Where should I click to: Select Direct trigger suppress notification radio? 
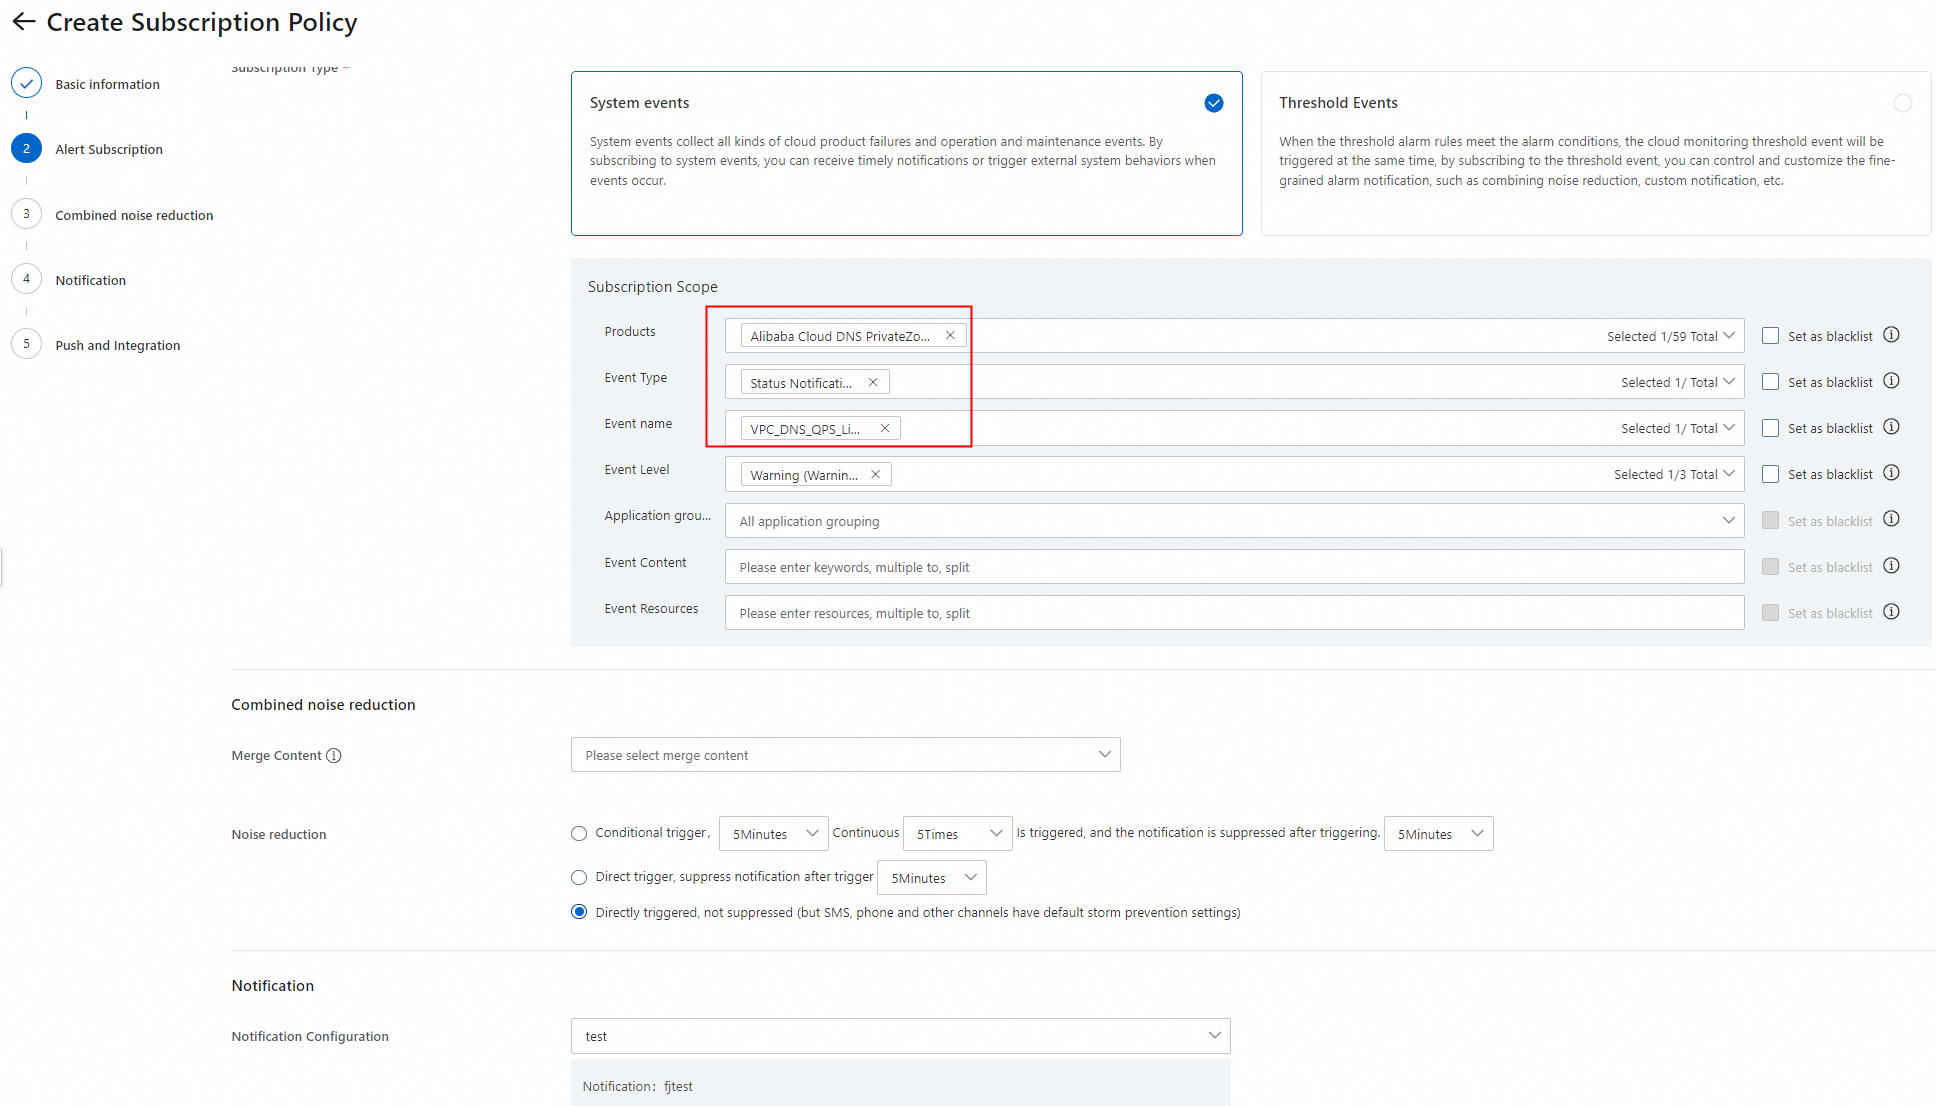point(579,877)
